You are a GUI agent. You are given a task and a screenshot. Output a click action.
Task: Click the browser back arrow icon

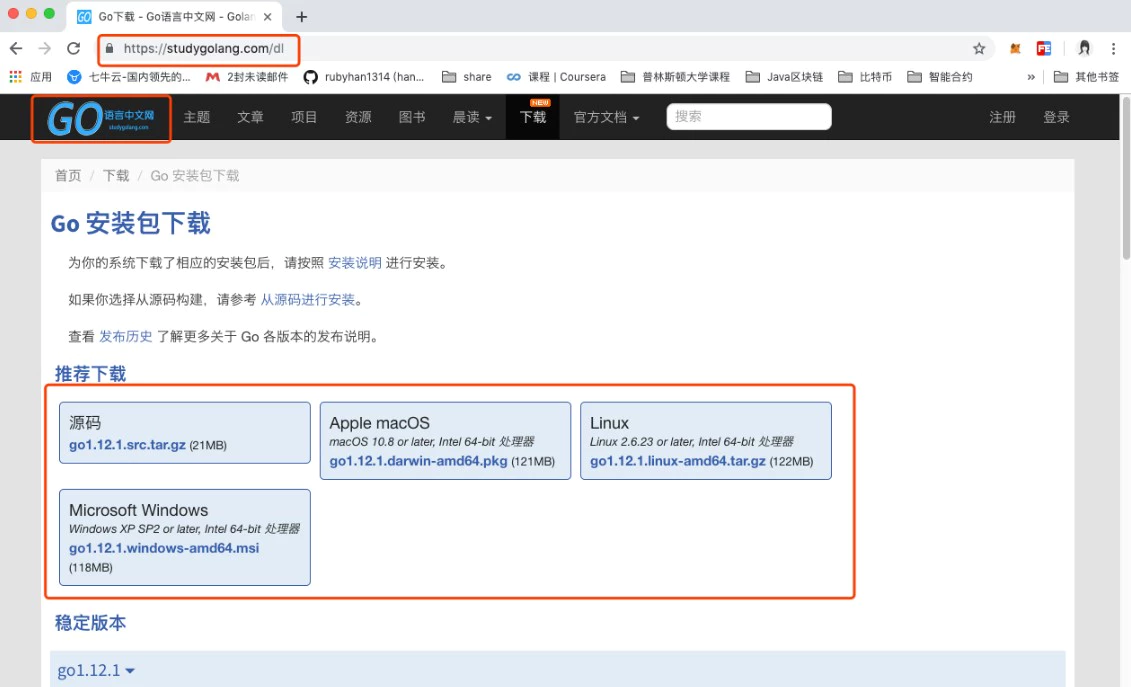coord(16,48)
